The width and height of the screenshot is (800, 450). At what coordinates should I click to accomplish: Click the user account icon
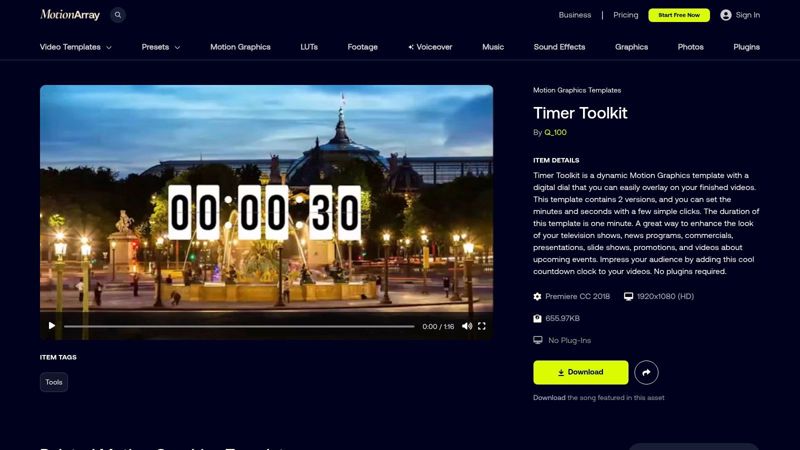[x=726, y=15]
